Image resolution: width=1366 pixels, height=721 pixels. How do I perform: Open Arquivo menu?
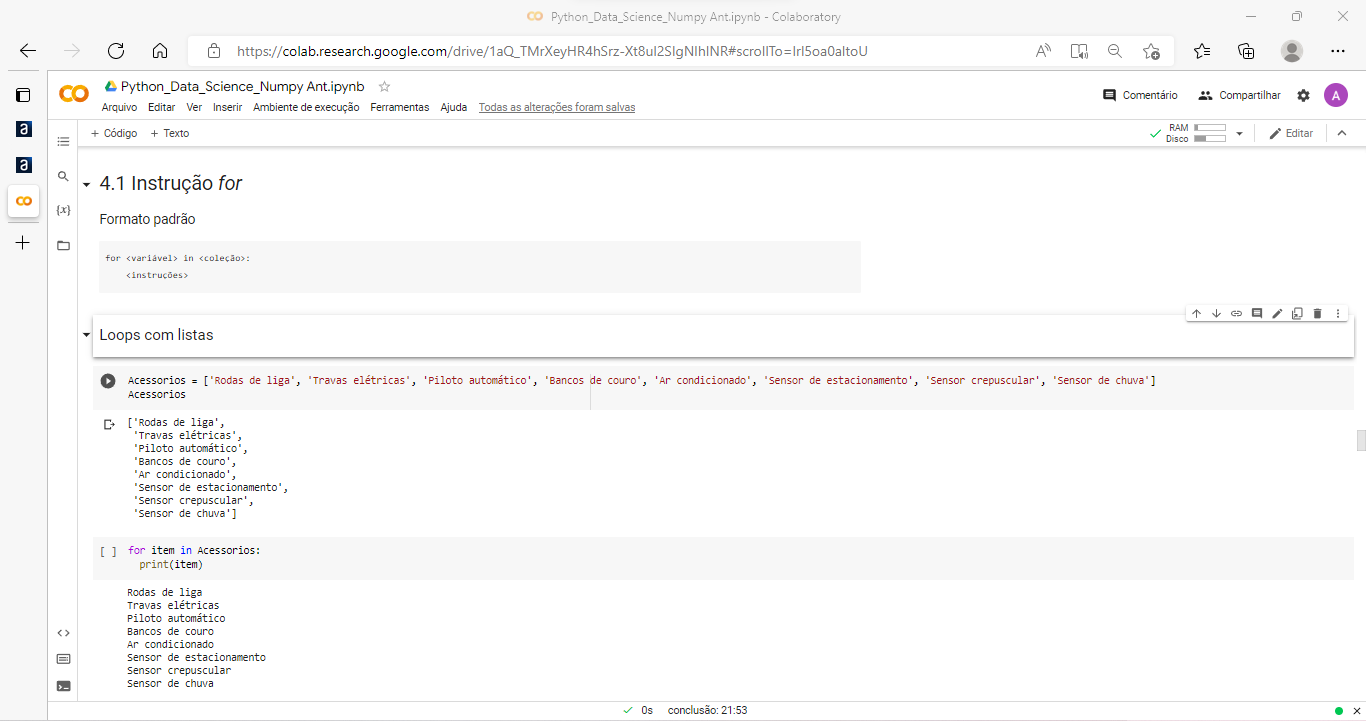[x=120, y=107]
